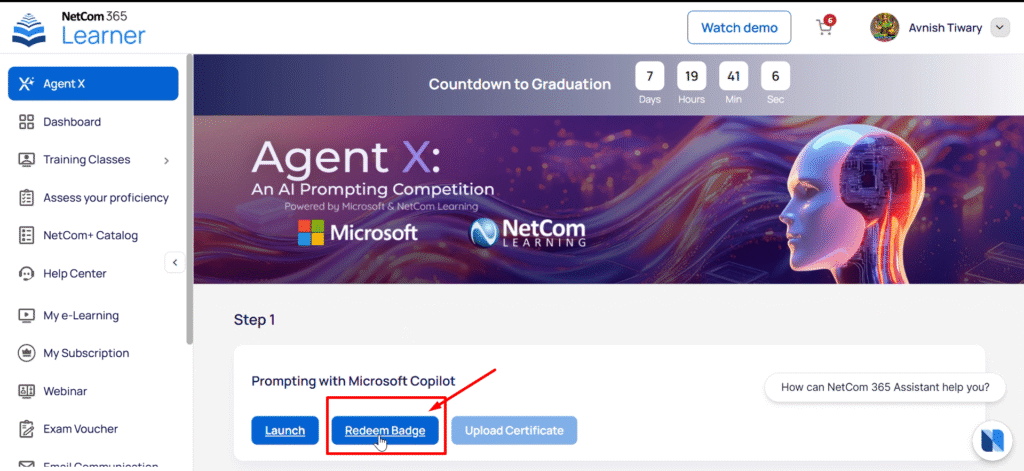Image resolution: width=1024 pixels, height=471 pixels.
Task: Click the NetCom+ Catalog list icon
Action: (x=26, y=235)
